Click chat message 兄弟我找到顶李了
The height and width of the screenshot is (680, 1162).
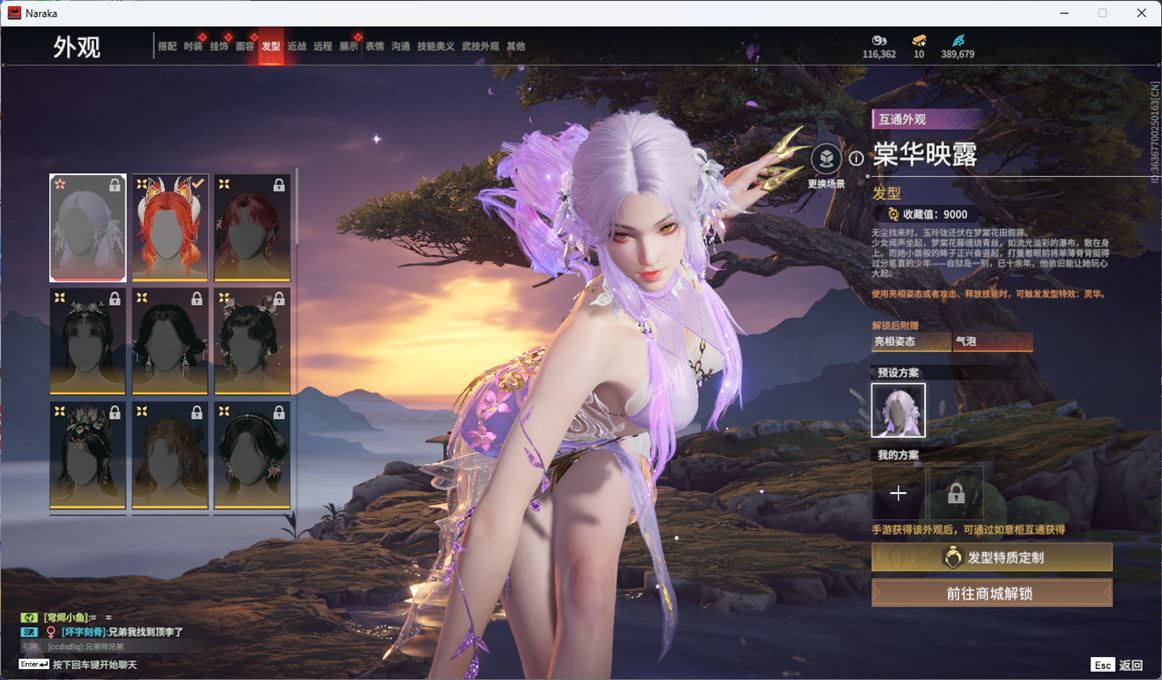tap(145, 632)
